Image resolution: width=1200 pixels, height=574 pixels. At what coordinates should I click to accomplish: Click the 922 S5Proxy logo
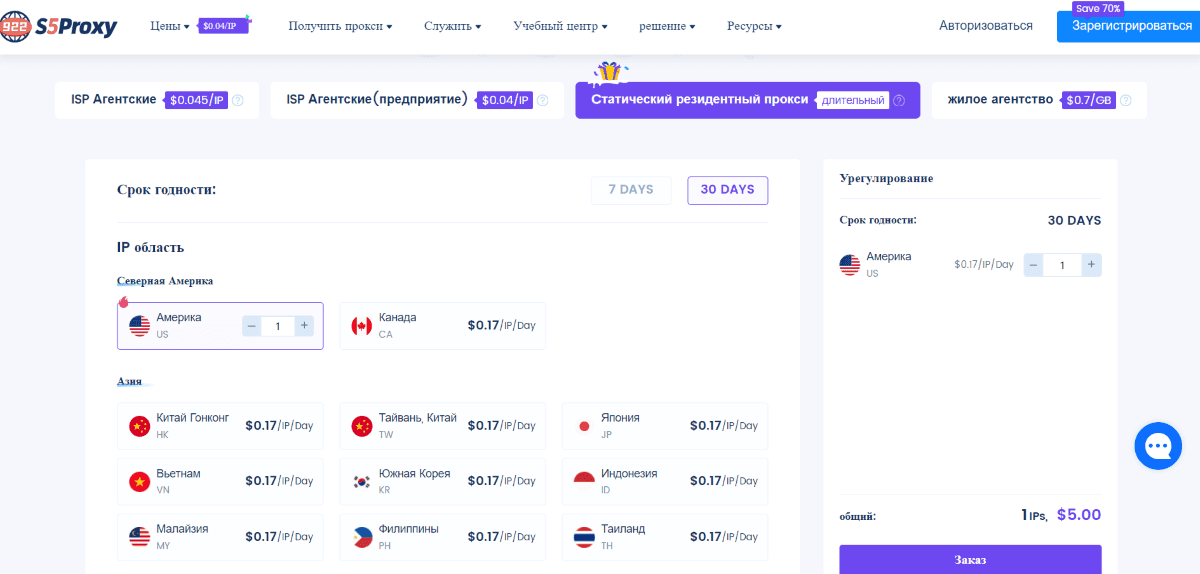[x=59, y=26]
